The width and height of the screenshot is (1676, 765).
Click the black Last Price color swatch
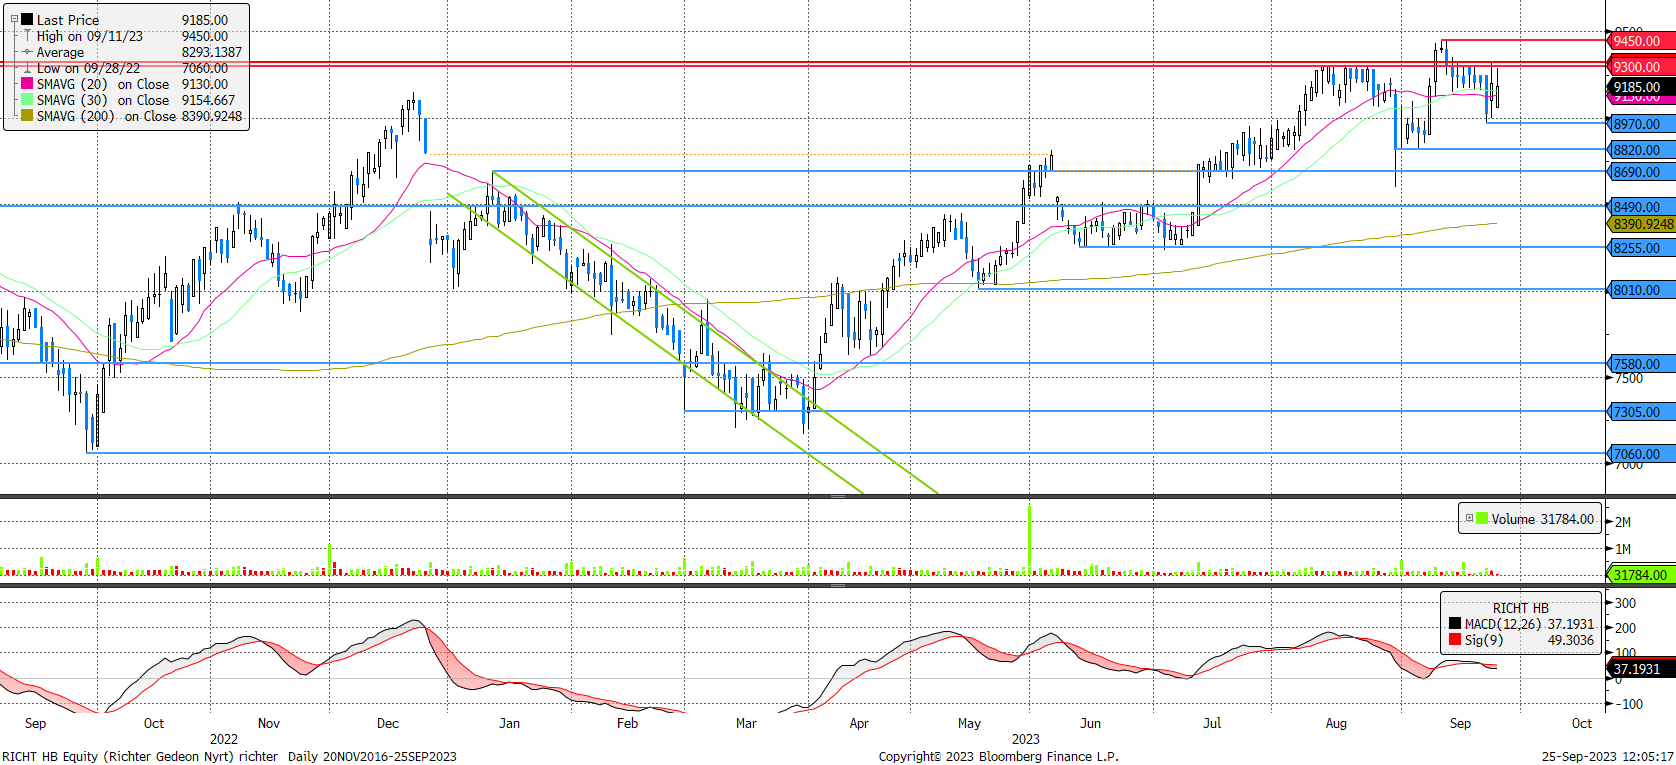click(x=27, y=19)
